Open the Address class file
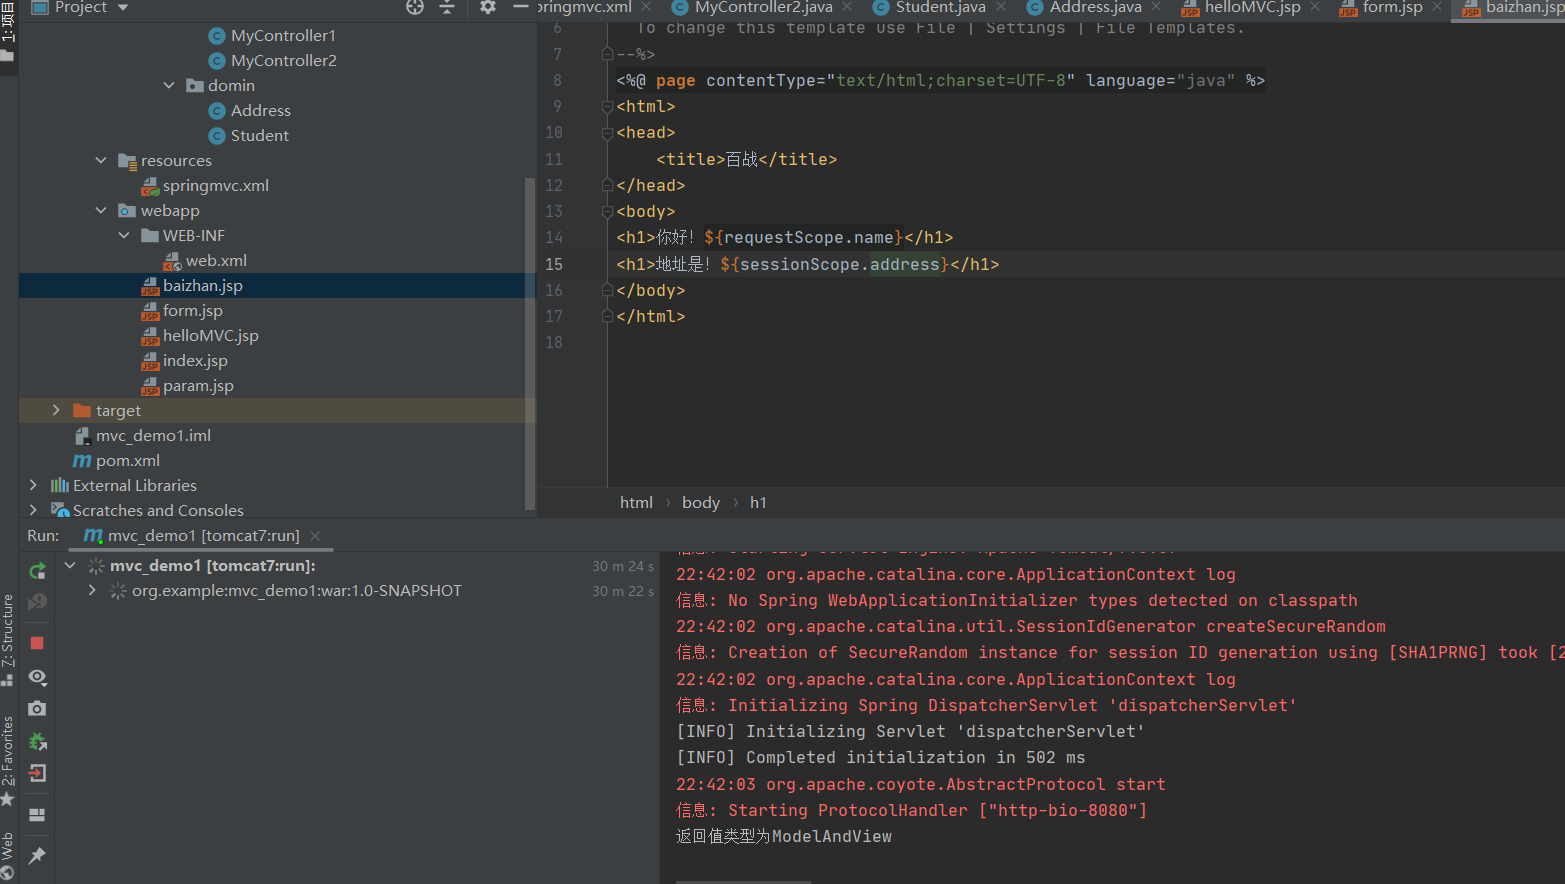1565x884 pixels. pyautogui.click(x=260, y=110)
